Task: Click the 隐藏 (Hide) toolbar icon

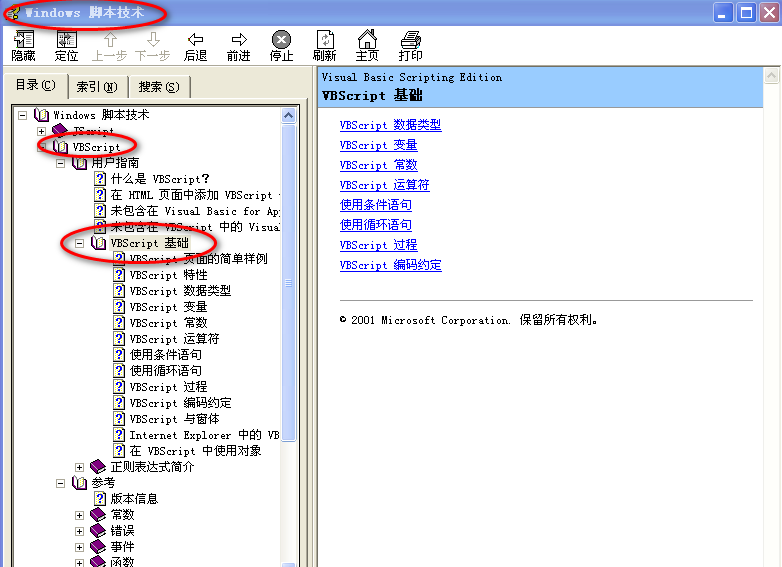Action: click(23, 39)
